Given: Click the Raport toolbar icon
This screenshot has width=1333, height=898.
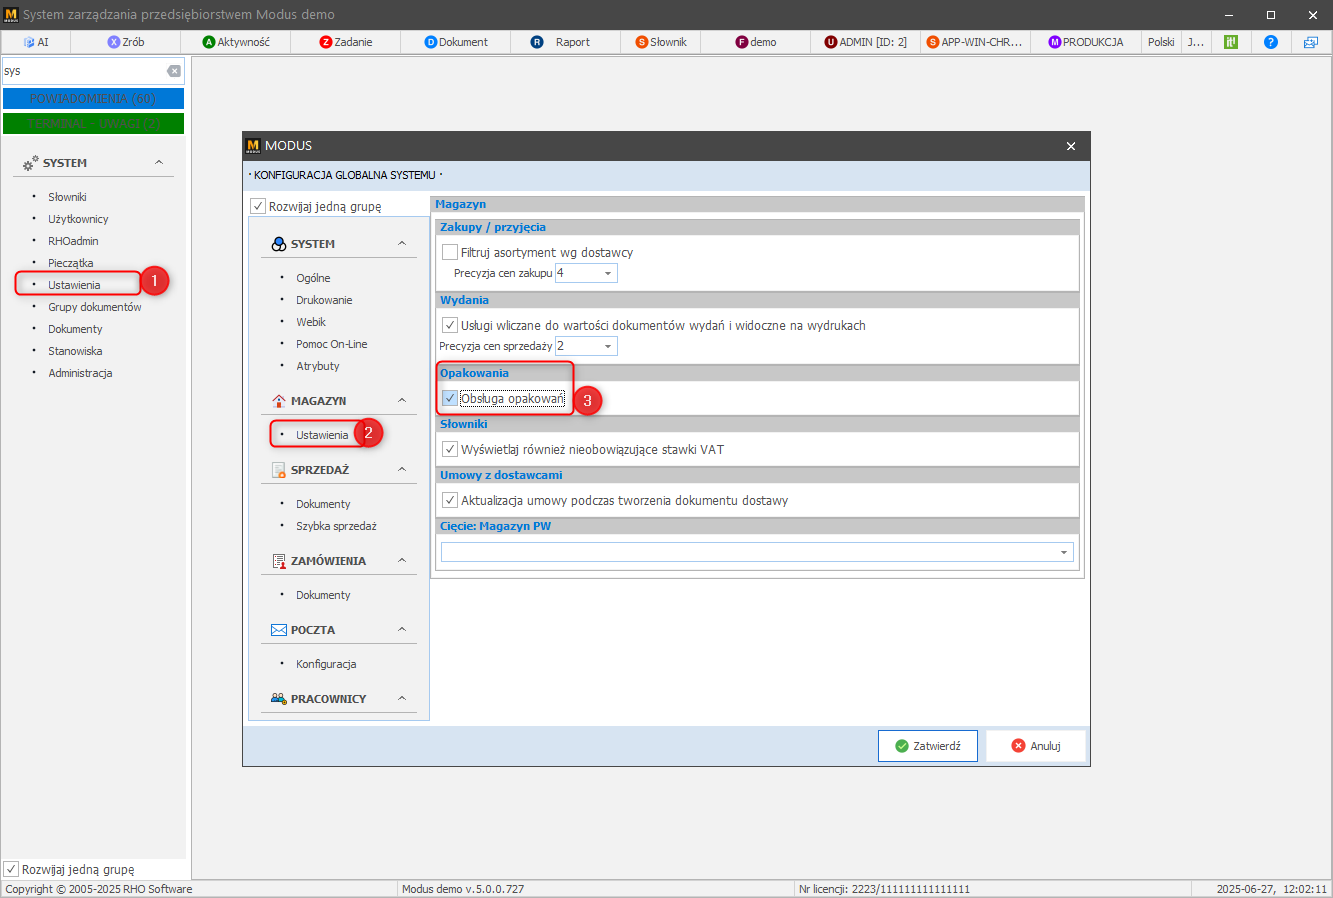Looking at the screenshot, I should [x=537, y=42].
